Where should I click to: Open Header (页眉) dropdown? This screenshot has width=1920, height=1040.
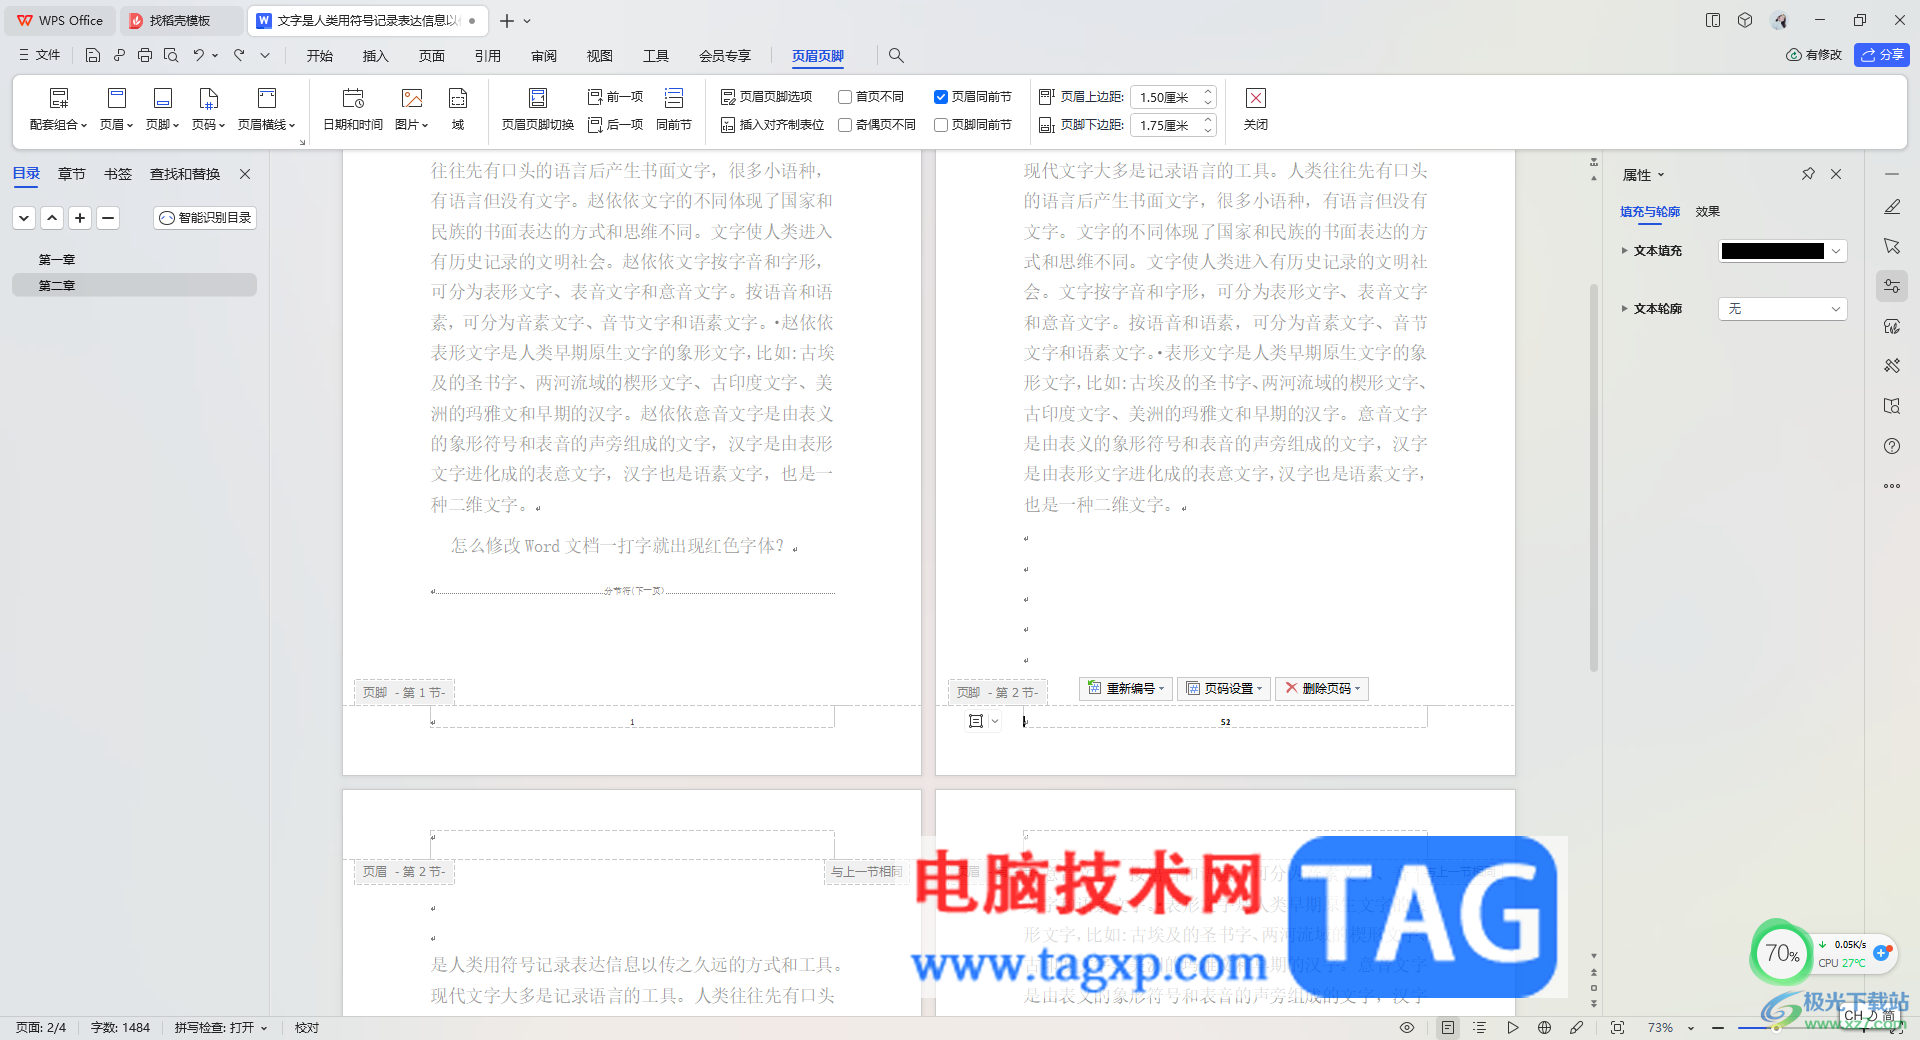pos(117,110)
